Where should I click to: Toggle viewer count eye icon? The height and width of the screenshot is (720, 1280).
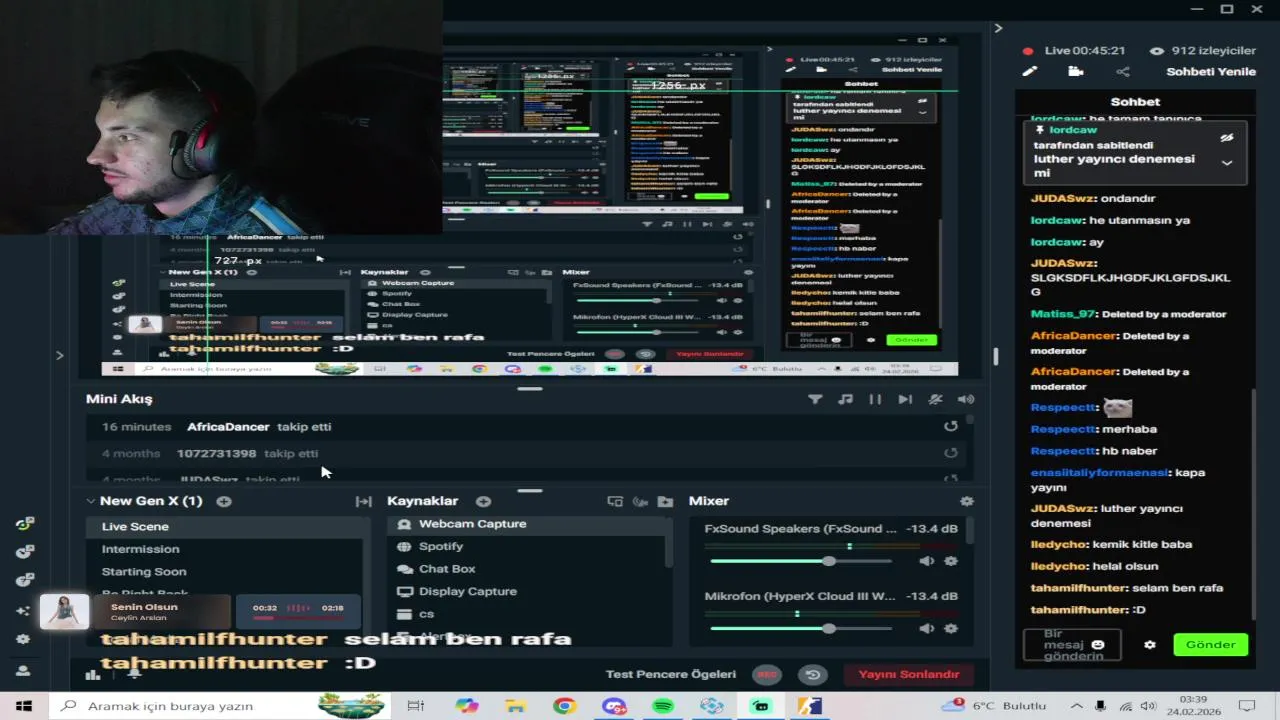[1157, 50]
